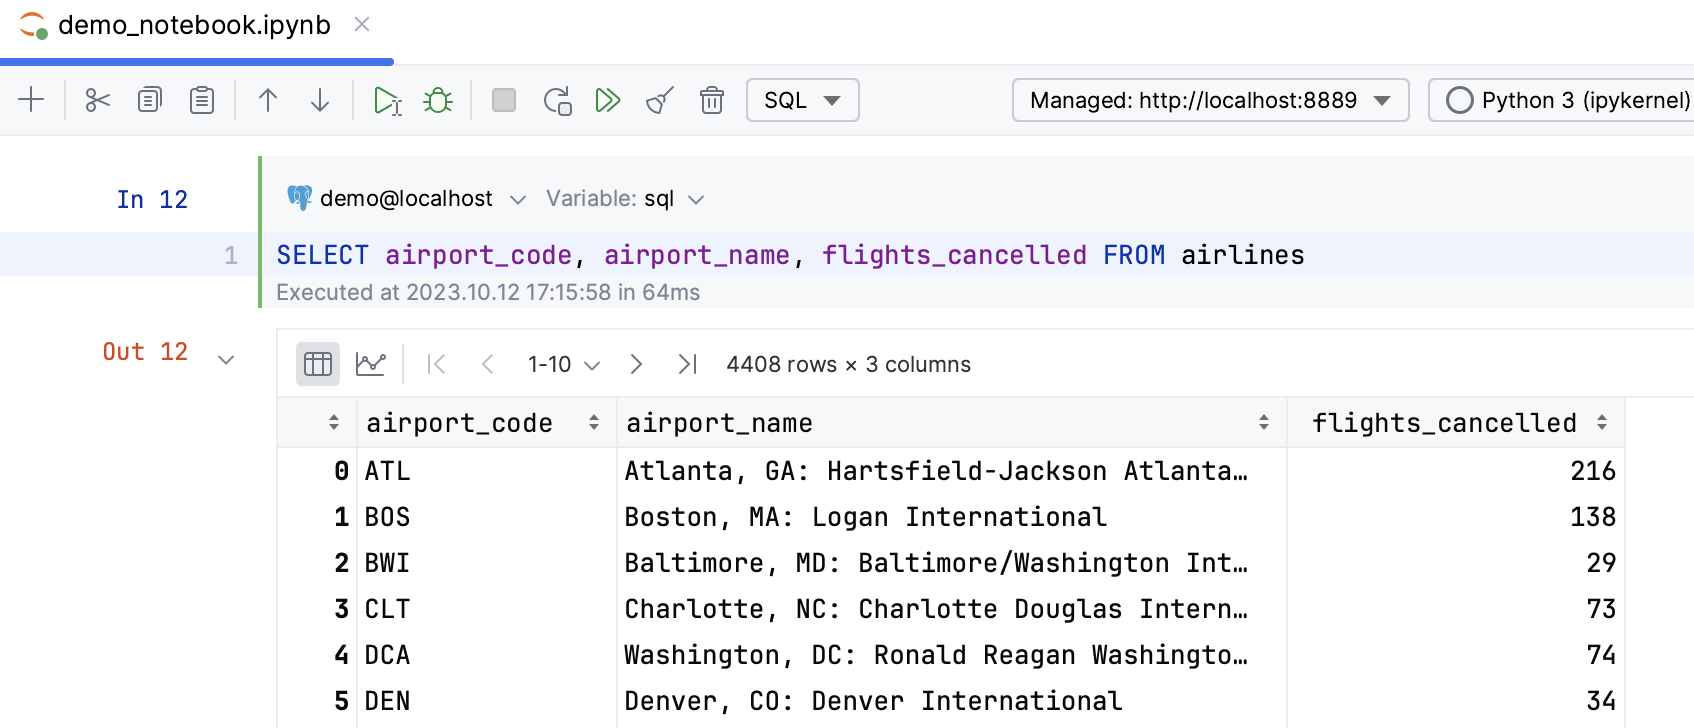Collapse the Out 12 output chevron

click(226, 360)
